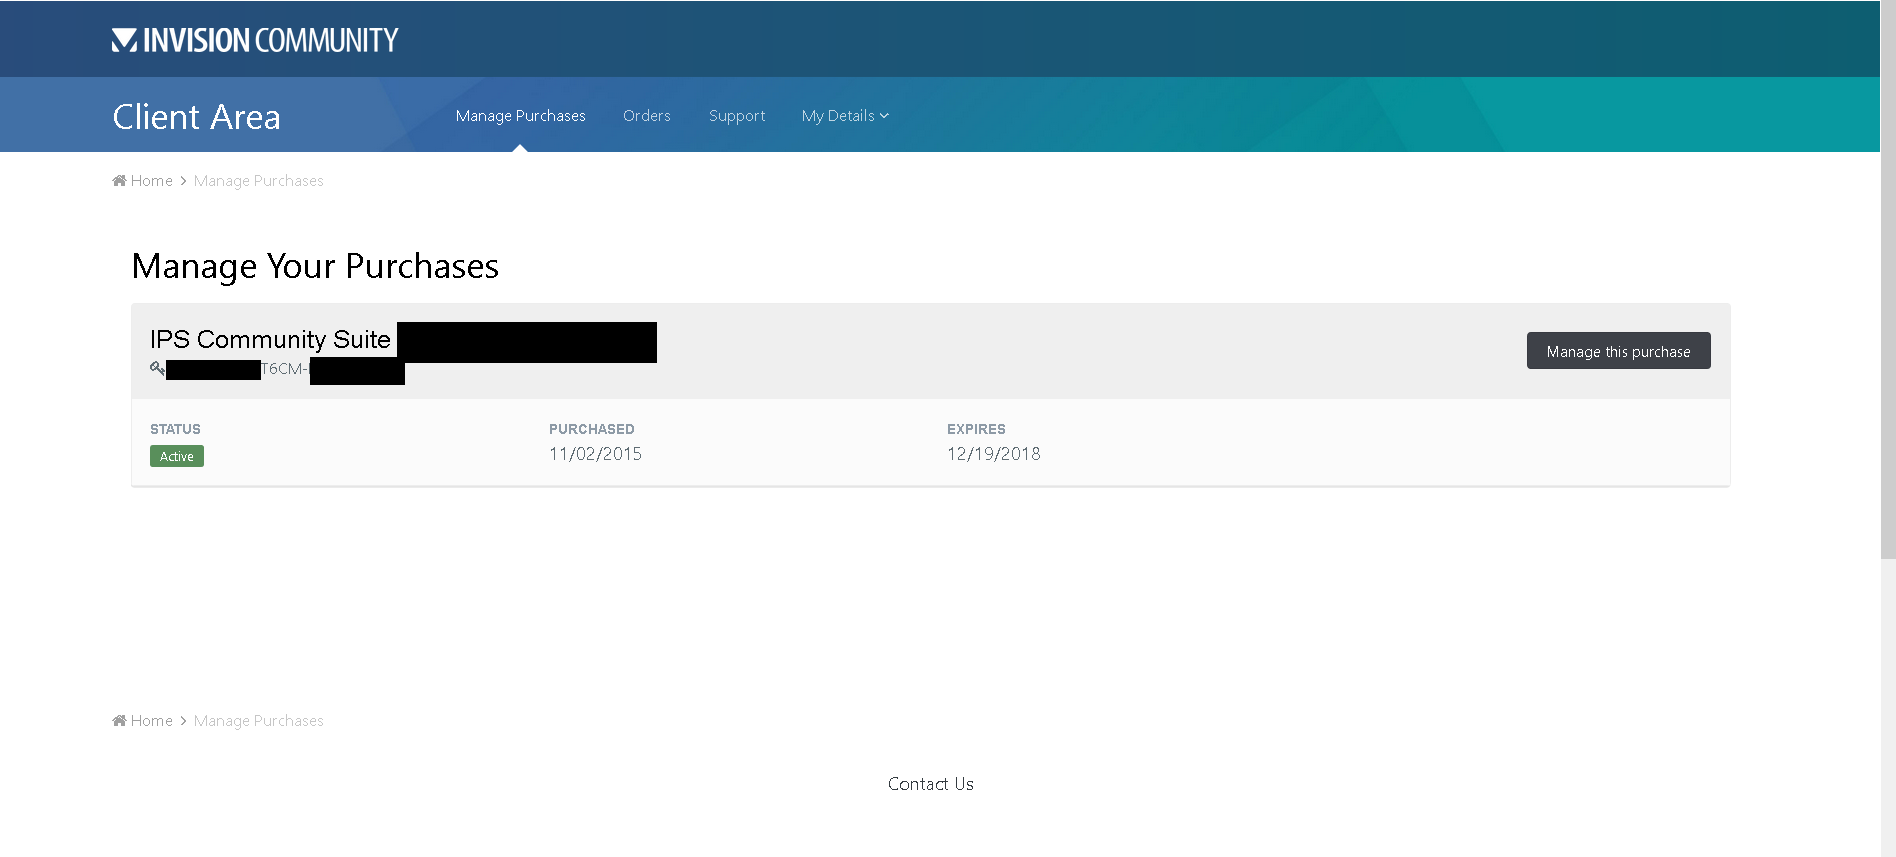
Task: Click the page vertical scrollbar thumb
Action: 1888,280
